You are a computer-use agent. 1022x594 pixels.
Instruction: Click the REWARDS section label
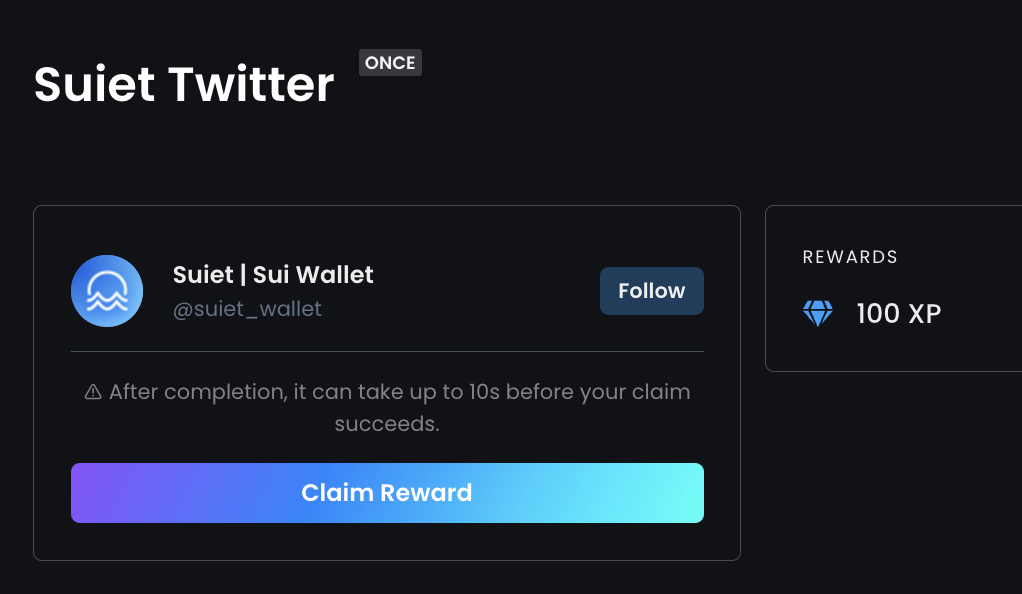pos(850,257)
